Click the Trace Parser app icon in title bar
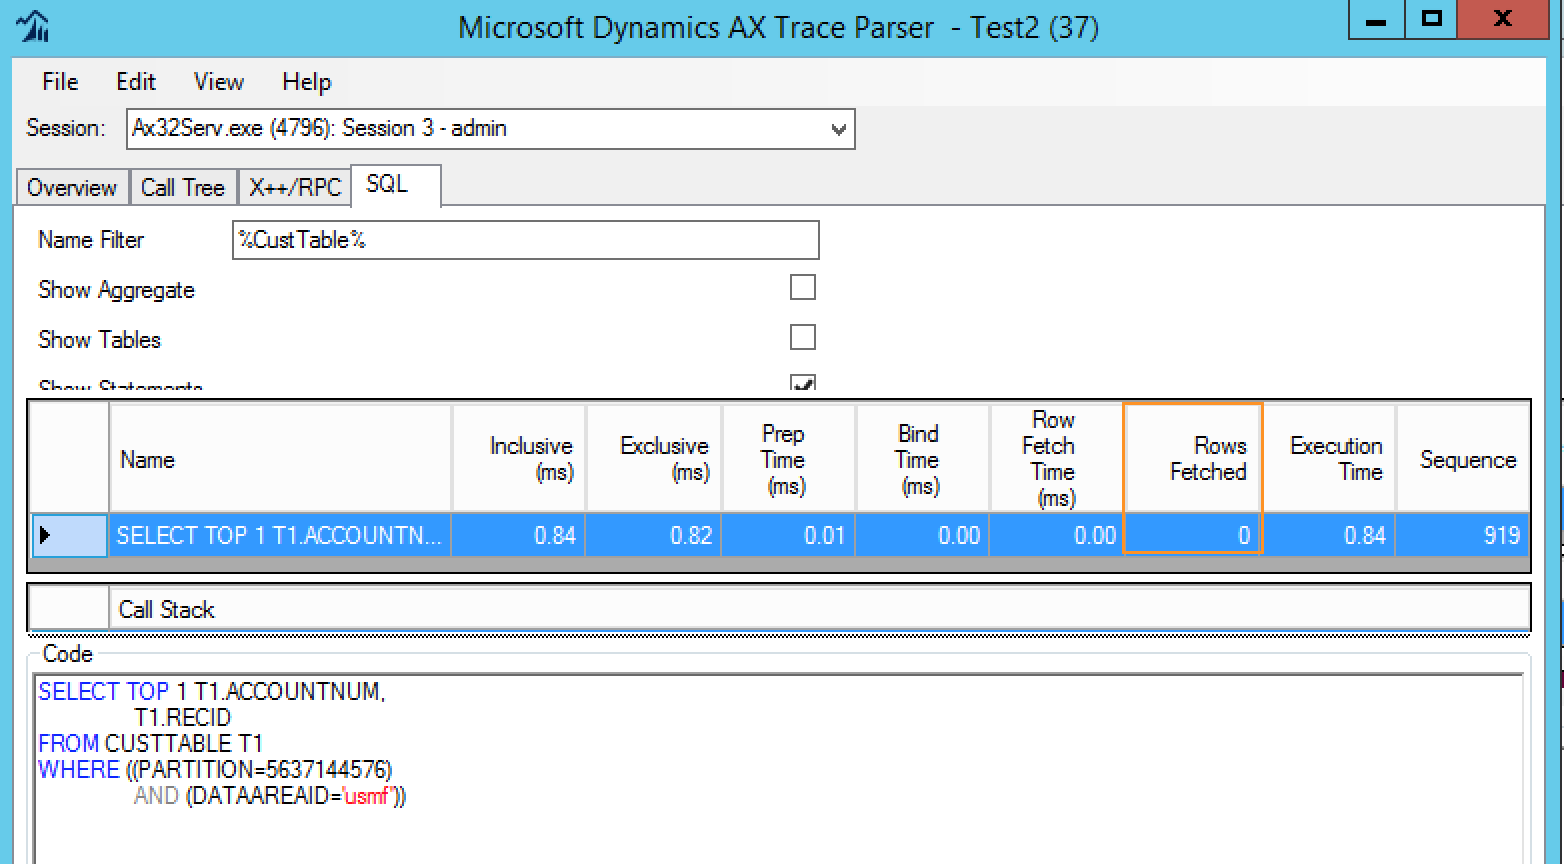Screen dimensions: 1564x864 [34, 27]
